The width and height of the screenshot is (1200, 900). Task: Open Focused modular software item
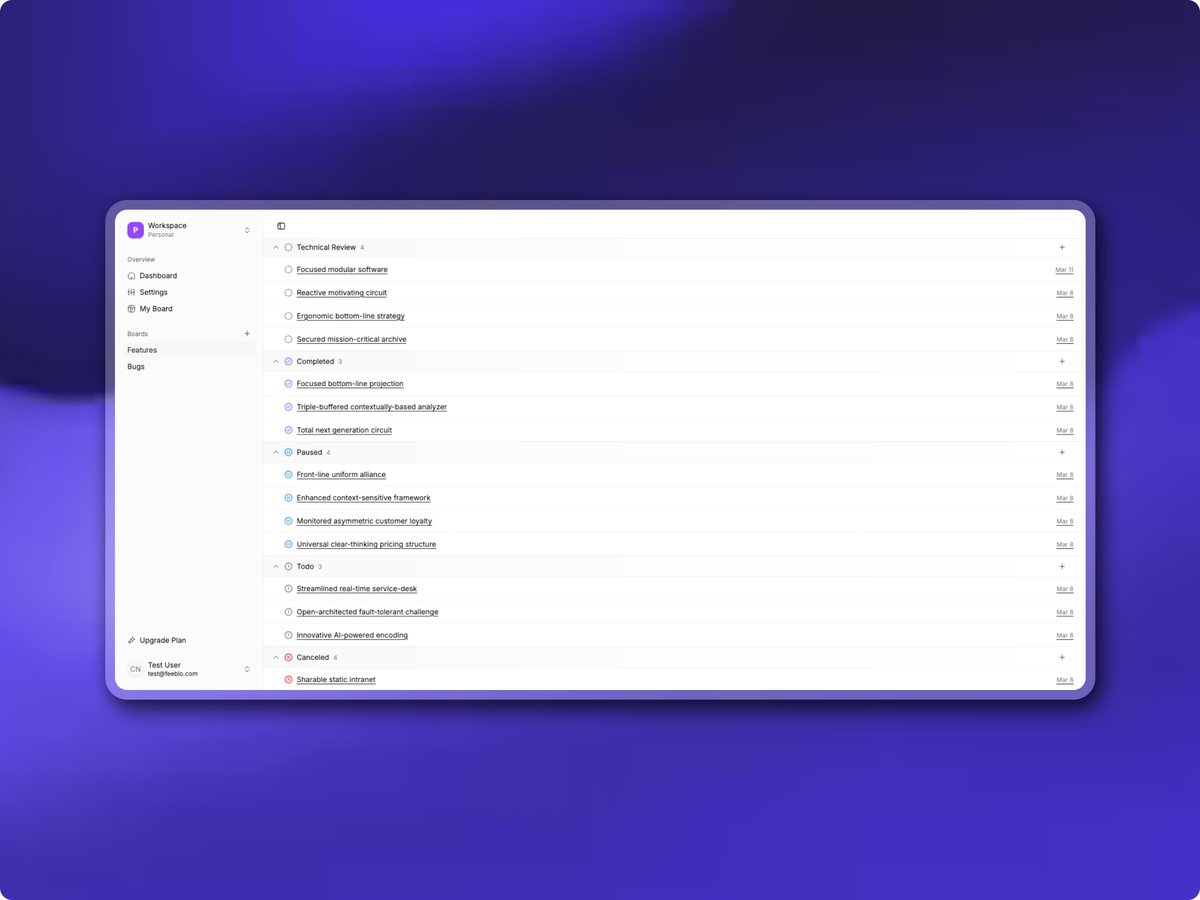[x=342, y=270]
